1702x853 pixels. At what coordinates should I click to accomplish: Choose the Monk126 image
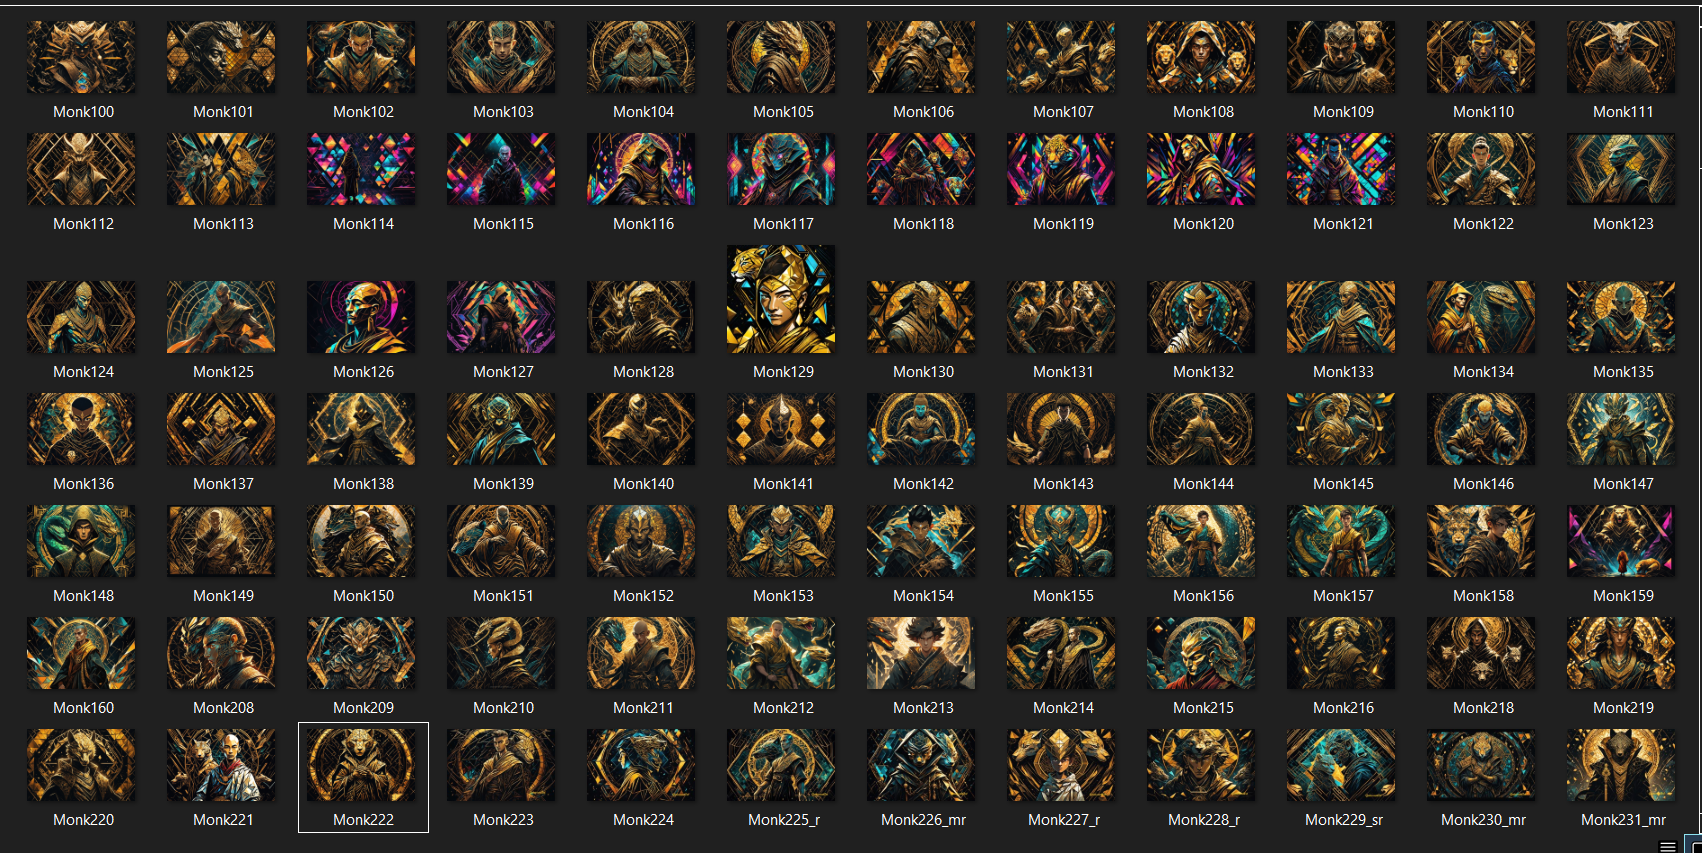point(361,317)
